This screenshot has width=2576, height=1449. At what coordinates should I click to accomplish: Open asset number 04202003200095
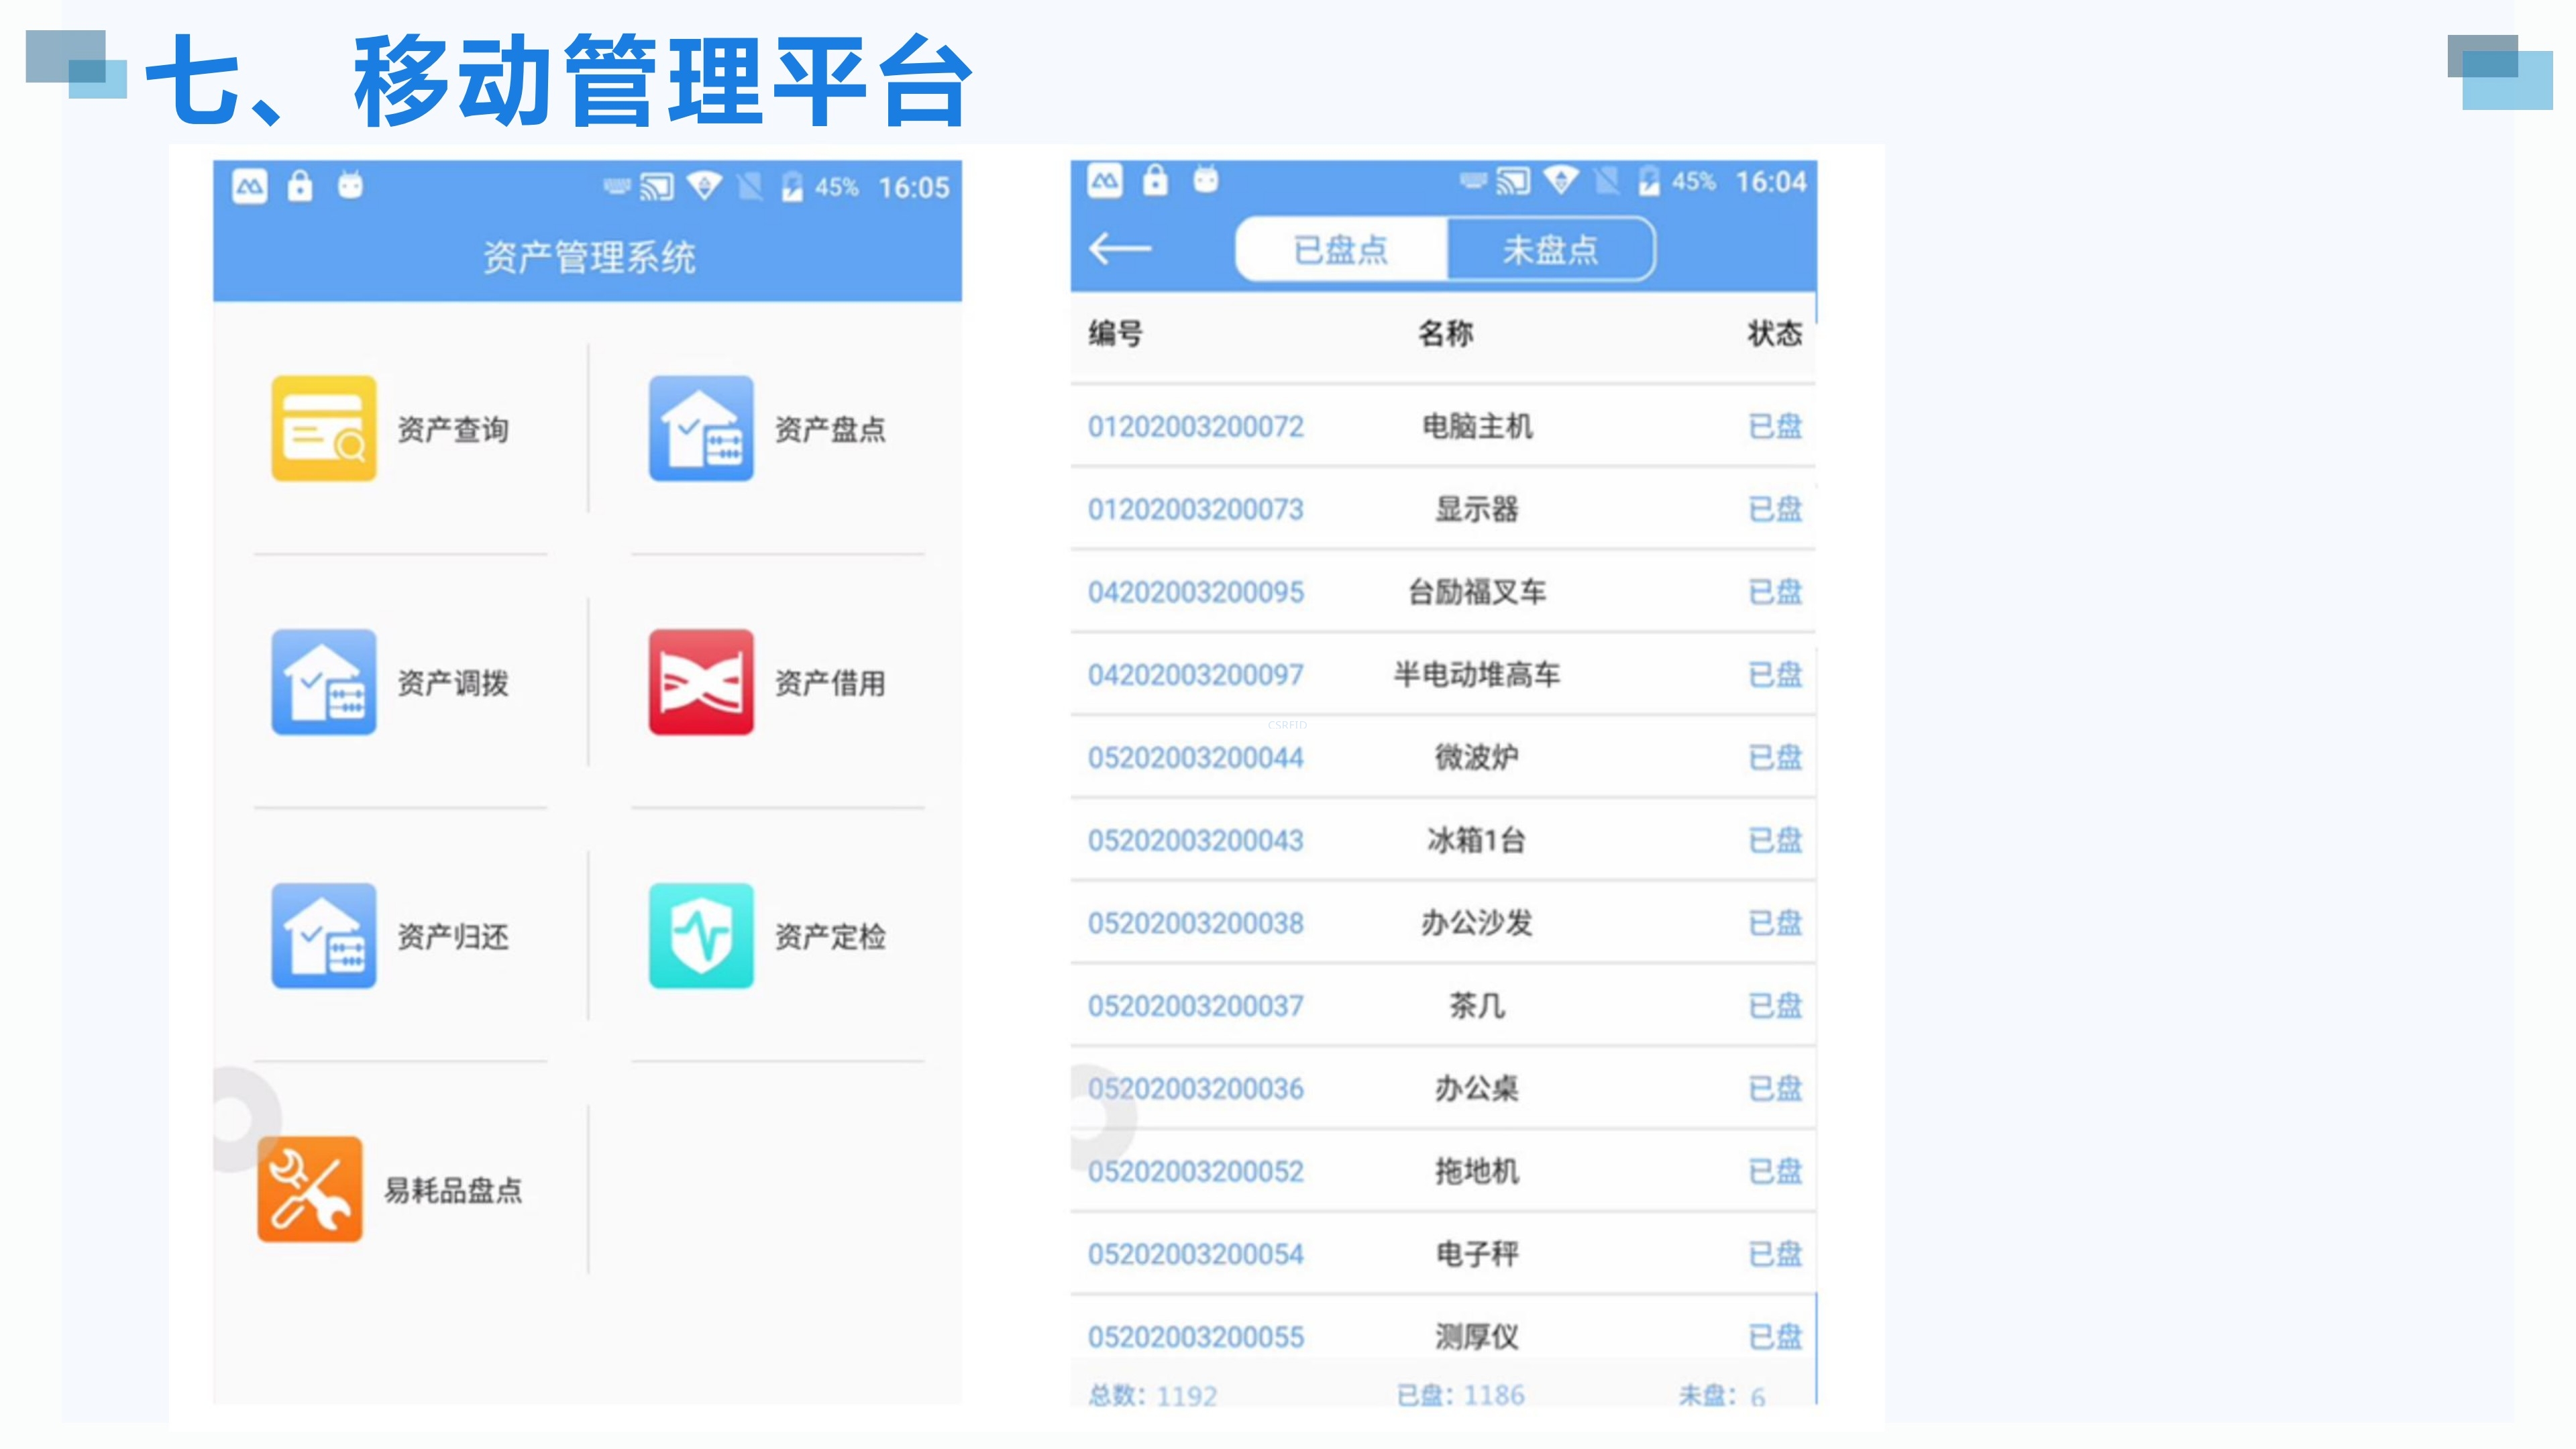tap(1195, 592)
